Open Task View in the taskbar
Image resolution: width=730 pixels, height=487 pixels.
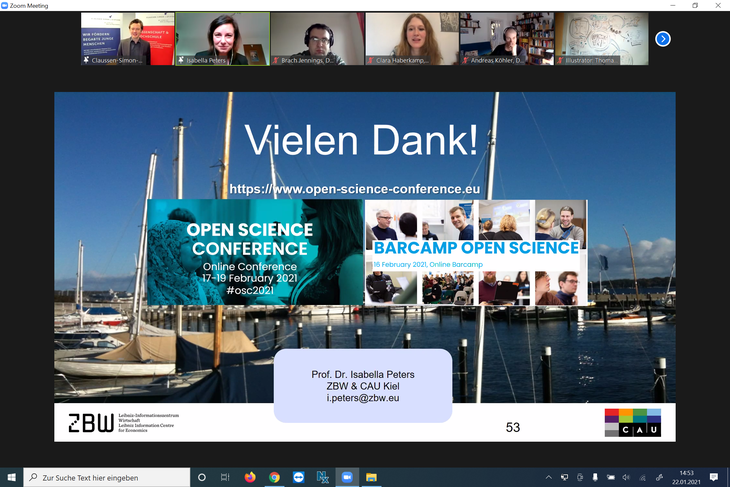[x=225, y=477]
